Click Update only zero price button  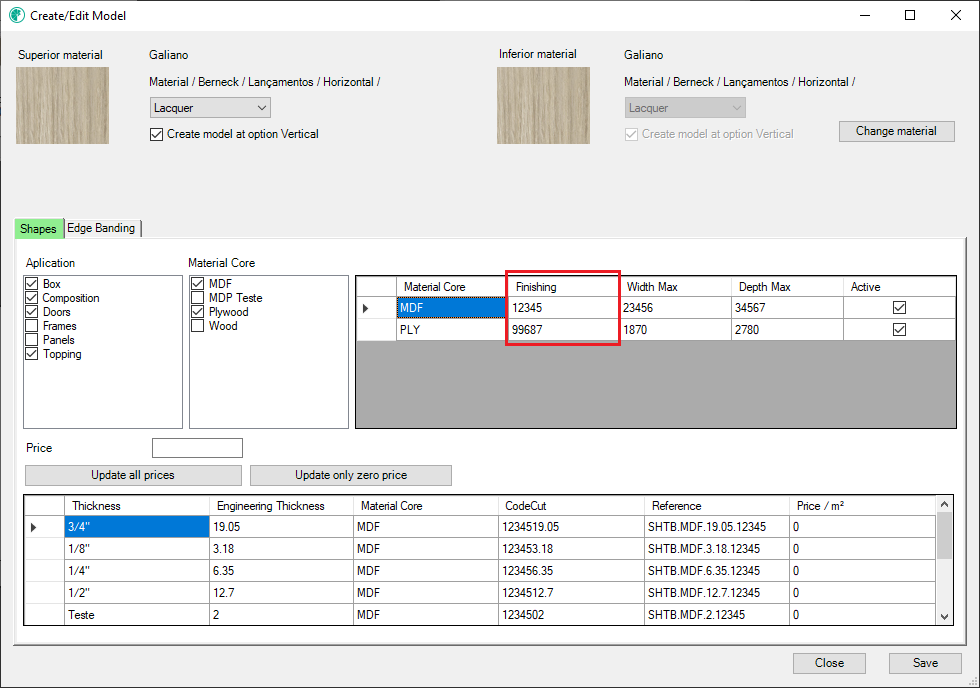350,475
